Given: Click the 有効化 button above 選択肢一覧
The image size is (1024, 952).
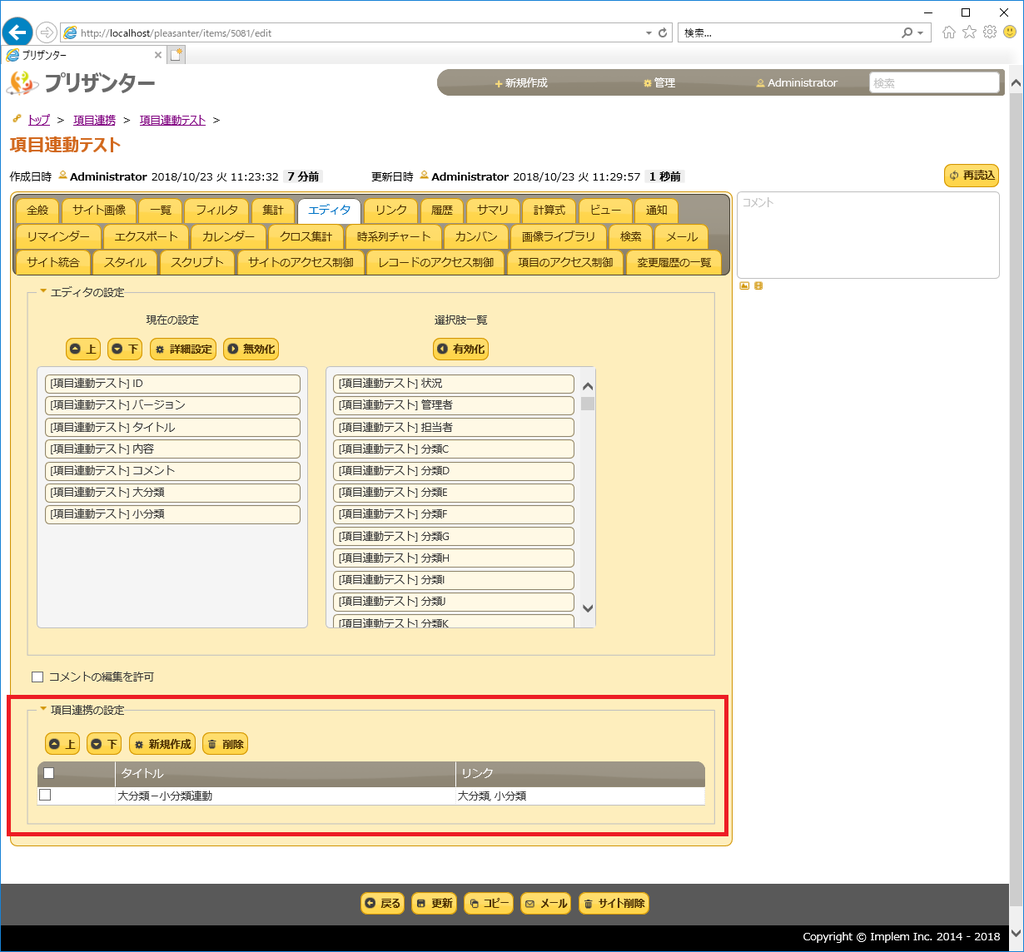Looking at the screenshot, I should (461, 349).
